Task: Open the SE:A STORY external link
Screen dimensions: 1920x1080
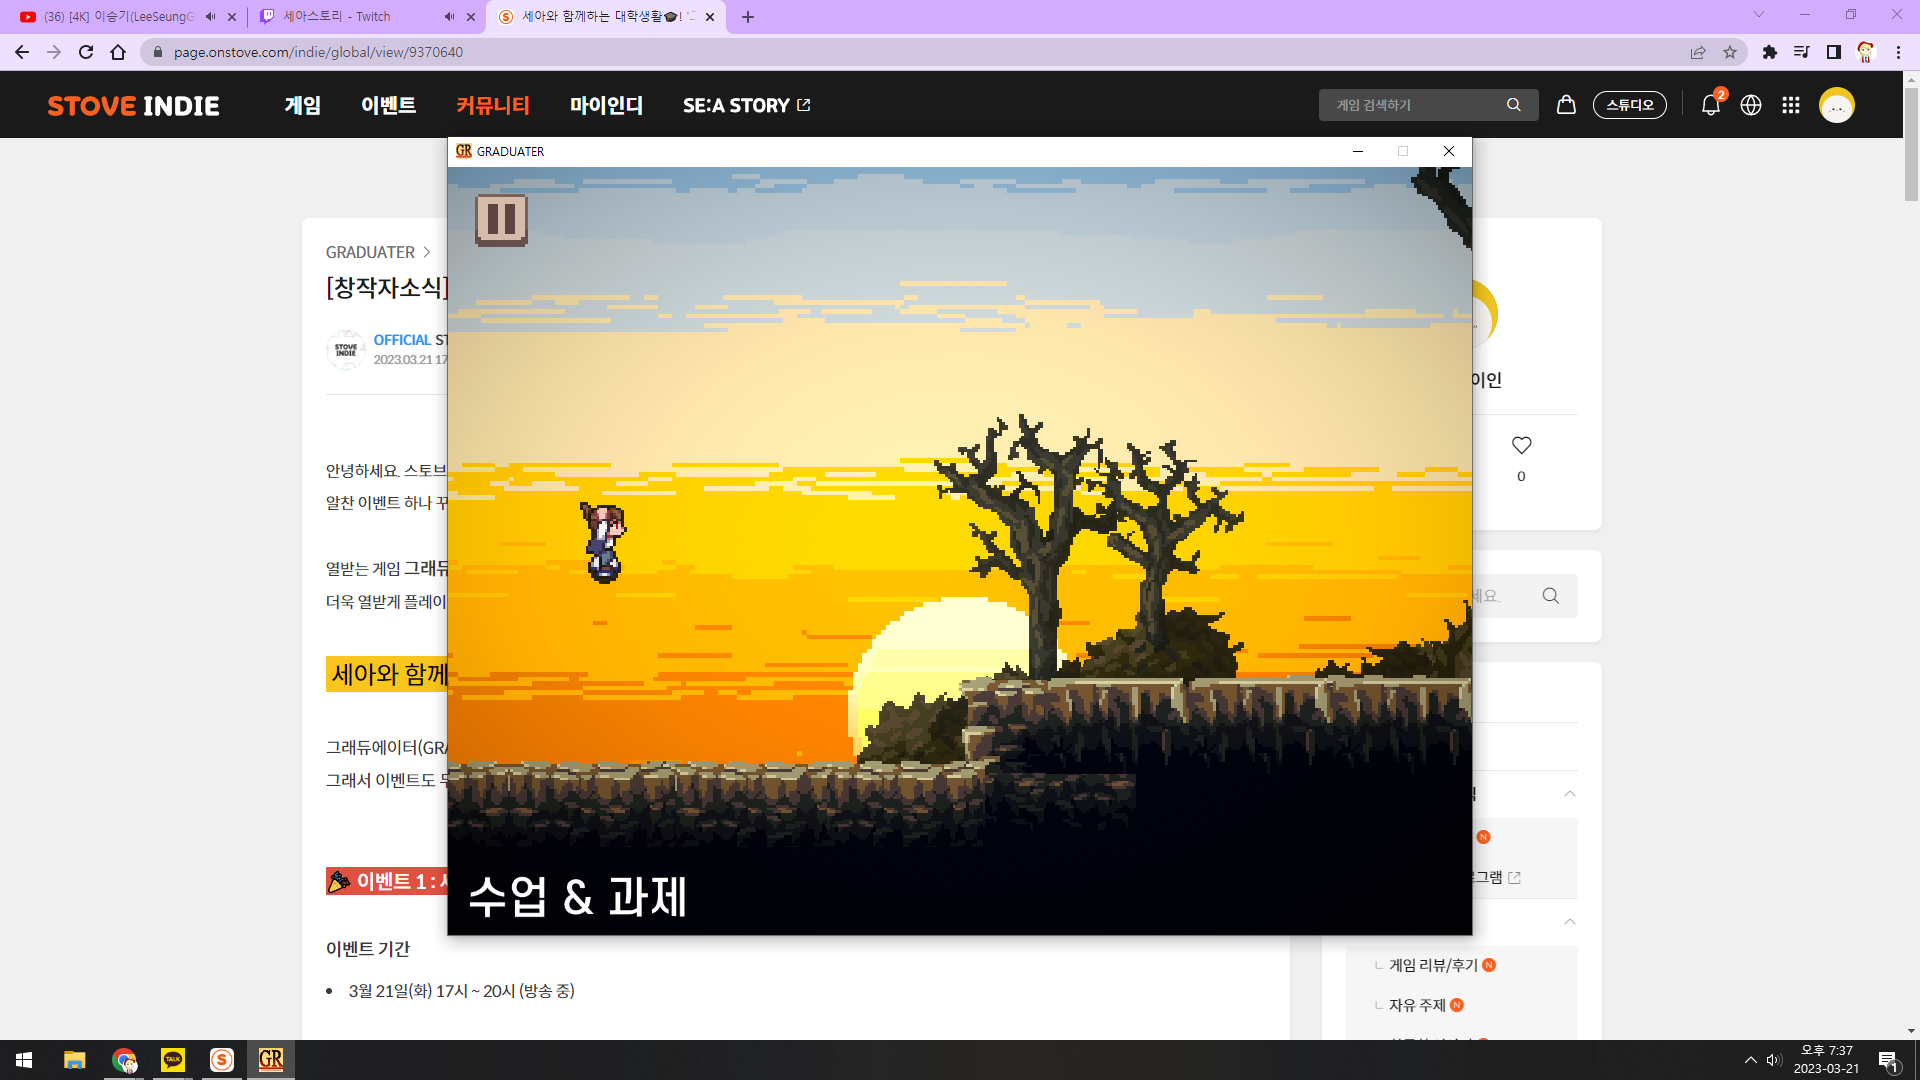Action: tap(746, 105)
